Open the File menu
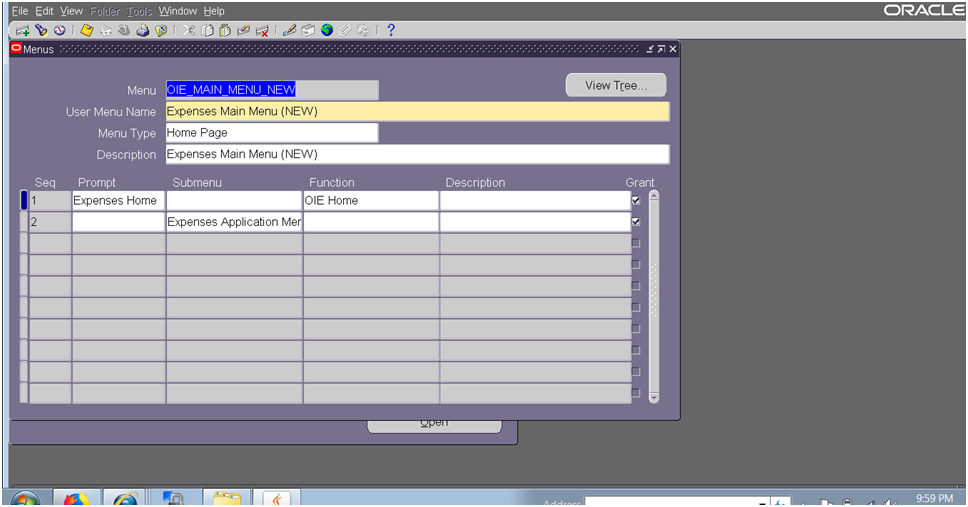 (20, 11)
